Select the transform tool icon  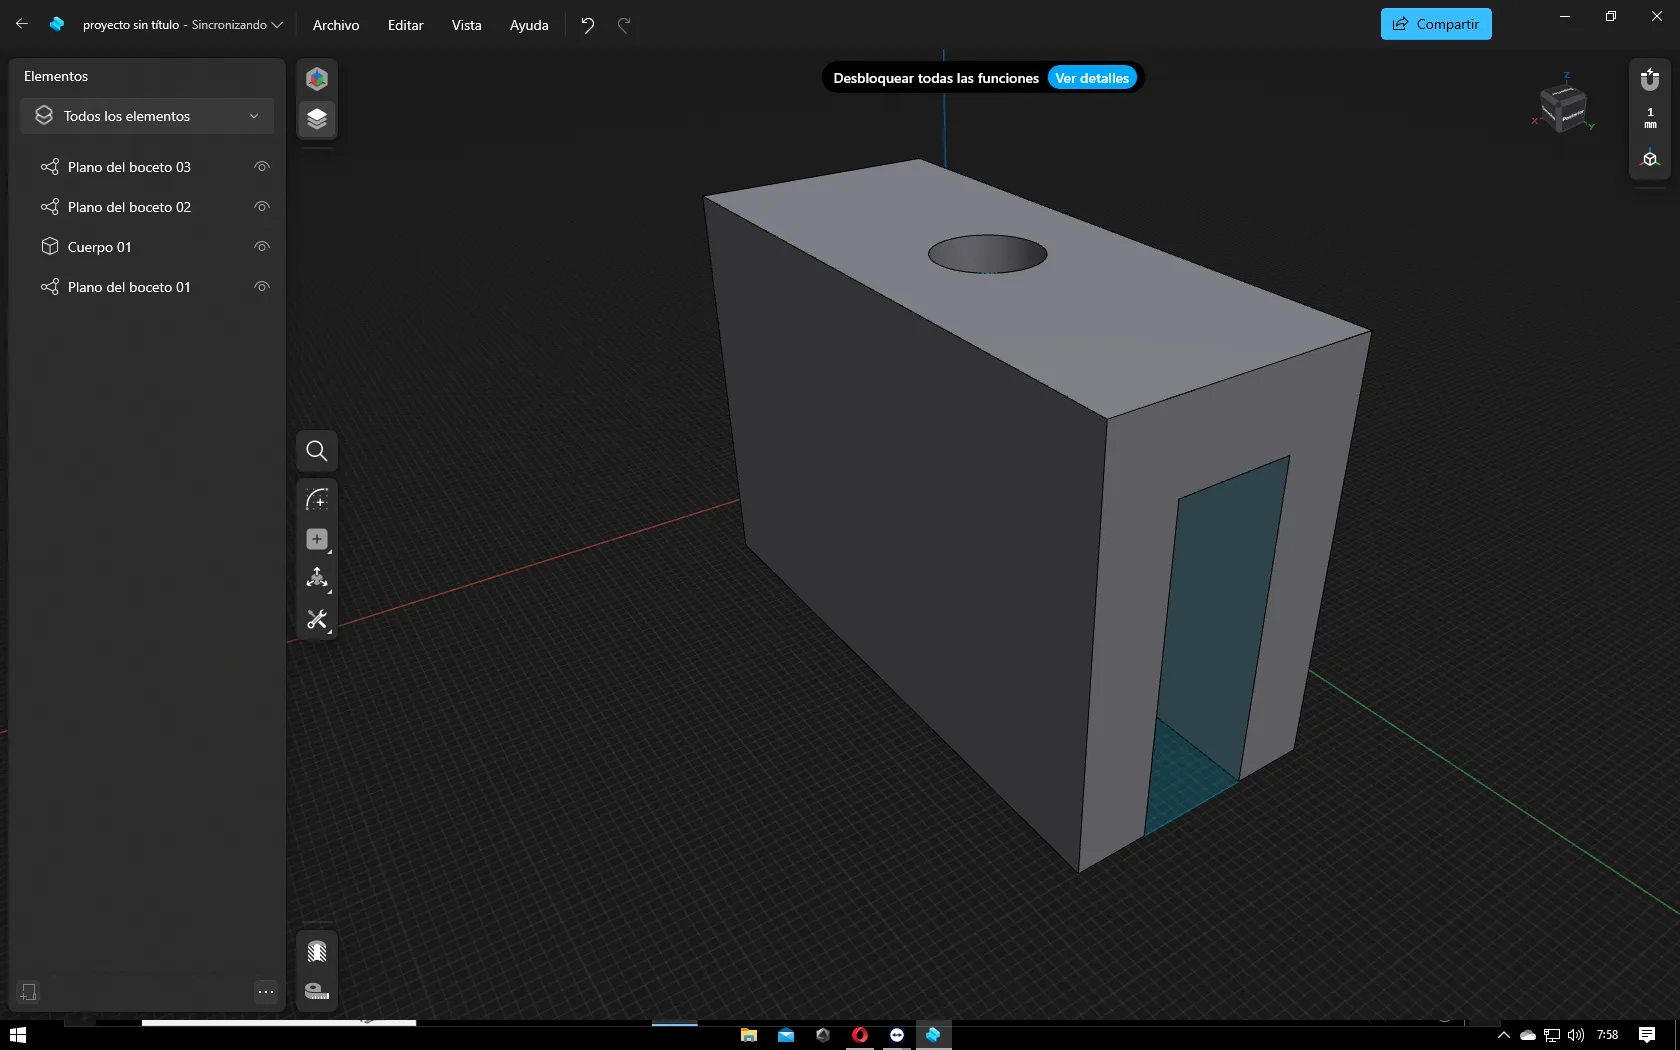coord(317,579)
